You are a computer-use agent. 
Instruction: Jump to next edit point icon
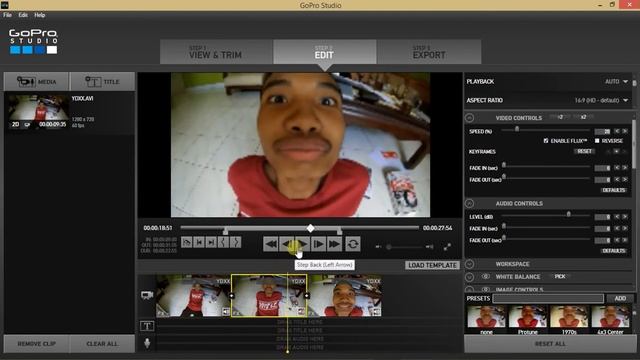(211, 242)
